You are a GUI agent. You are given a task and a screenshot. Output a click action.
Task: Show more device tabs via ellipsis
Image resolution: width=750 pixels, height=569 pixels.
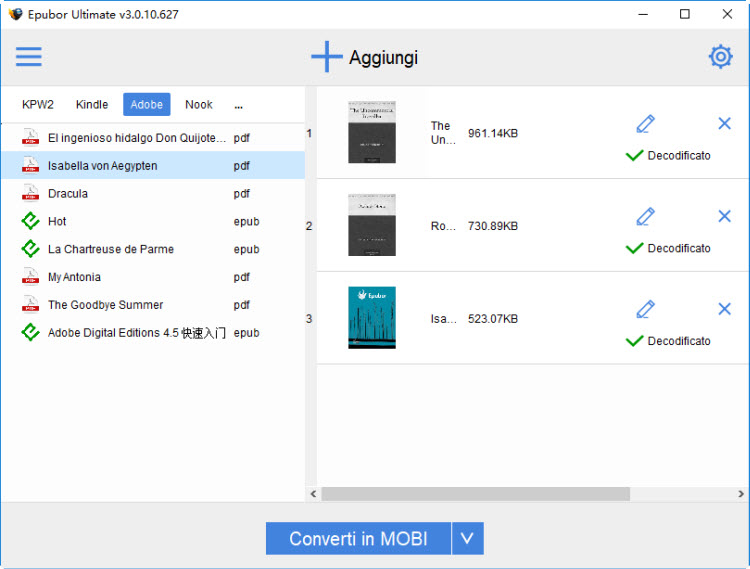point(239,106)
